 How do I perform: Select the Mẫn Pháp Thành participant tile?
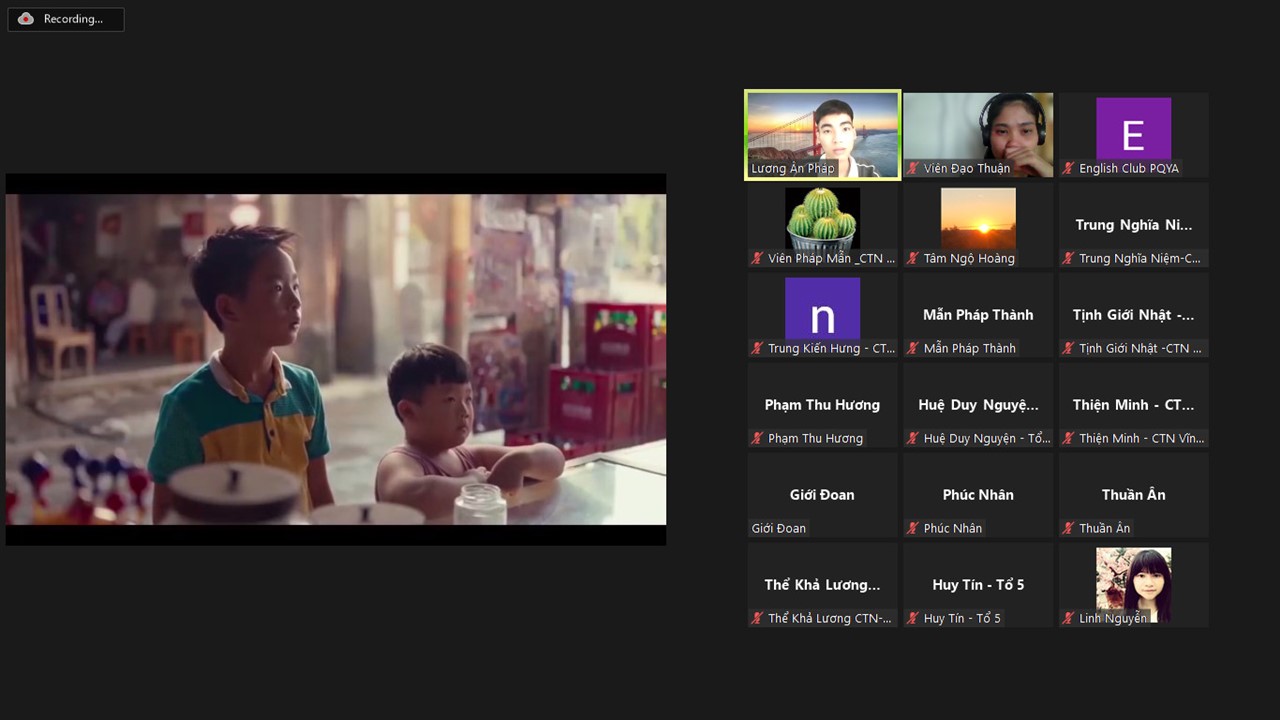[x=978, y=315]
